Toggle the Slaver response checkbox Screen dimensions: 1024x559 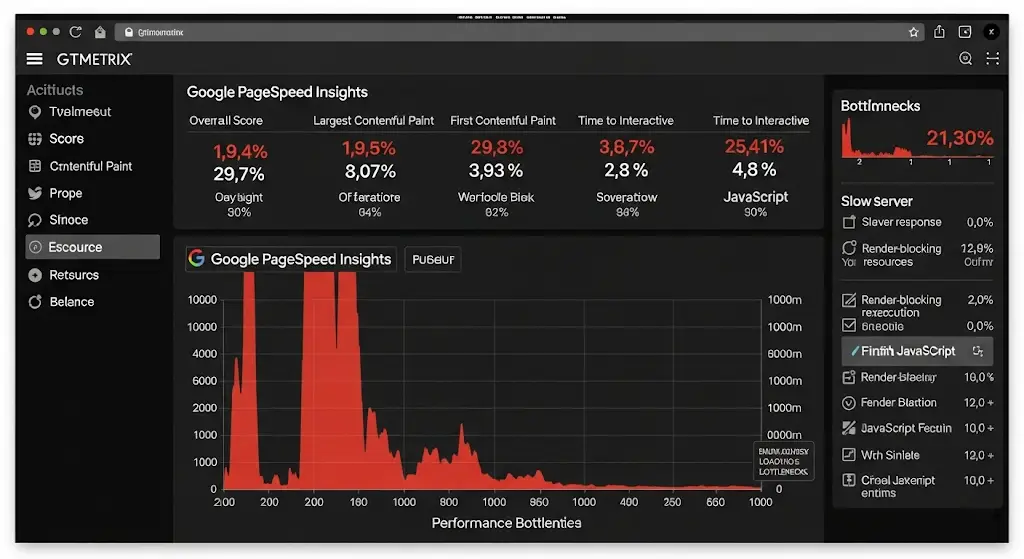pos(848,223)
